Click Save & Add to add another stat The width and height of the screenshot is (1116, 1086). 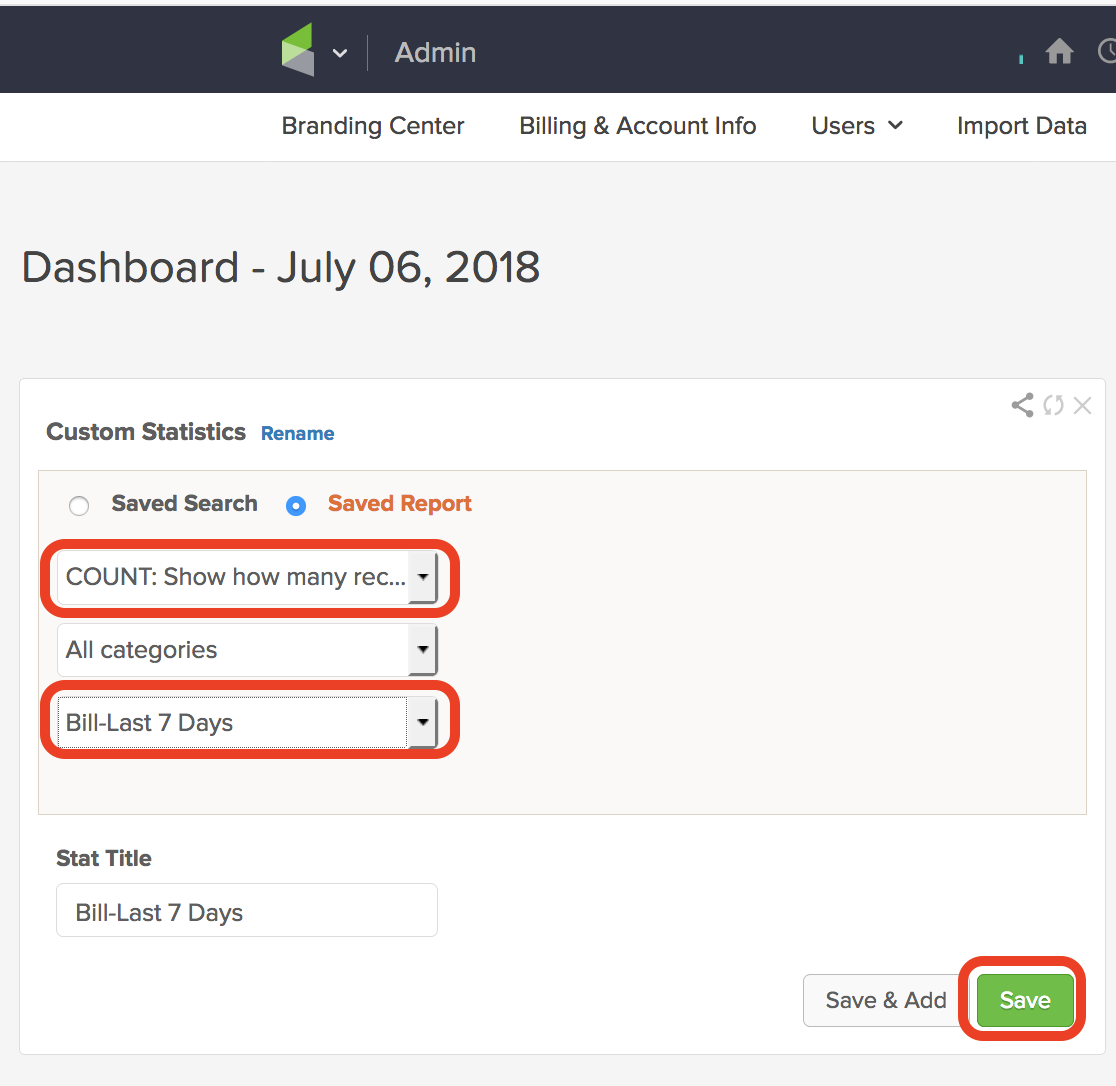point(885,1000)
